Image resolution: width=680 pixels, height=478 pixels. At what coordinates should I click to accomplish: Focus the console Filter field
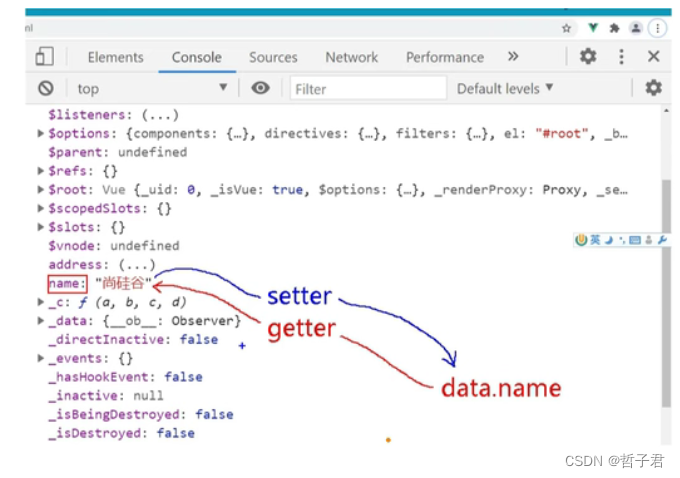click(x=368, y=88)
